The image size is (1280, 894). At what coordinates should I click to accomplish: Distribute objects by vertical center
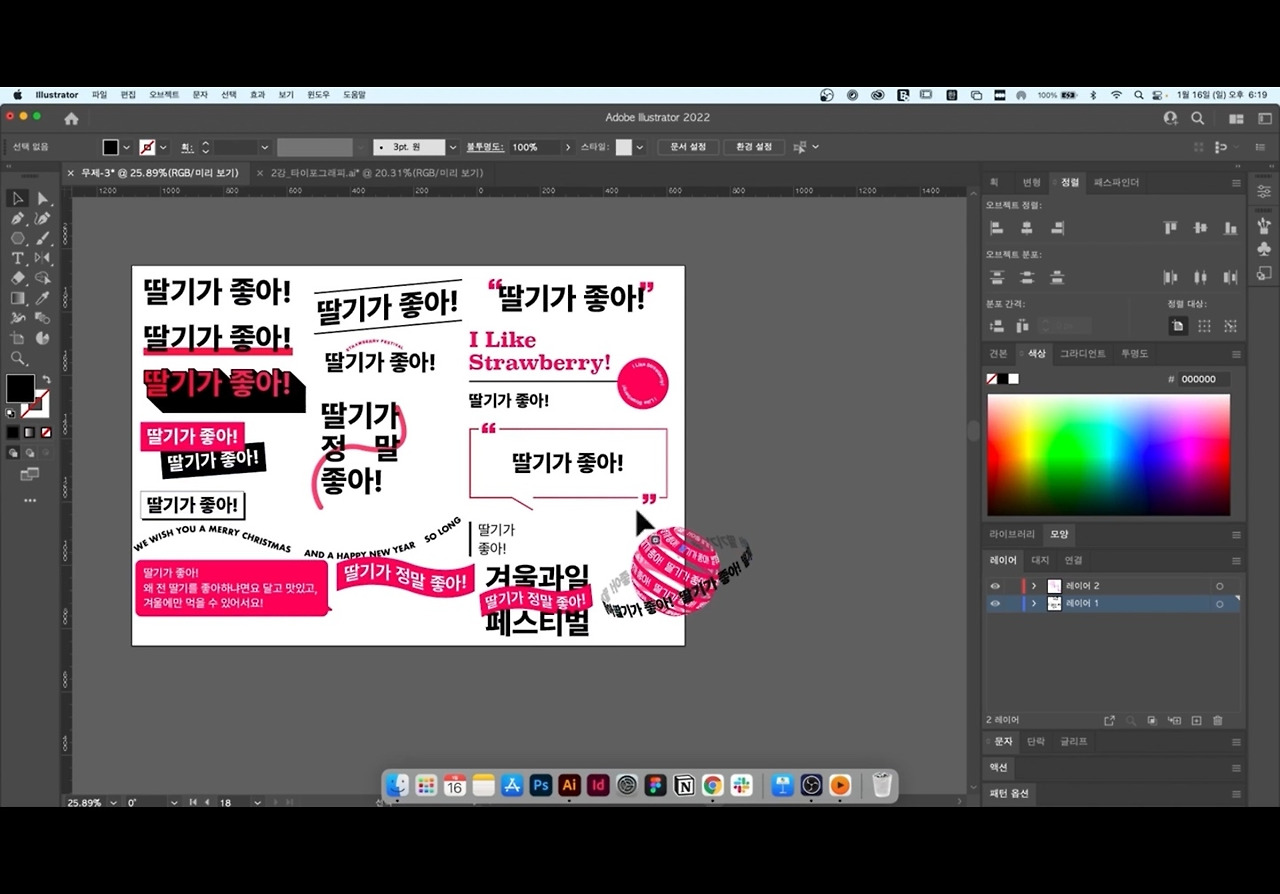pos(1027,277)
